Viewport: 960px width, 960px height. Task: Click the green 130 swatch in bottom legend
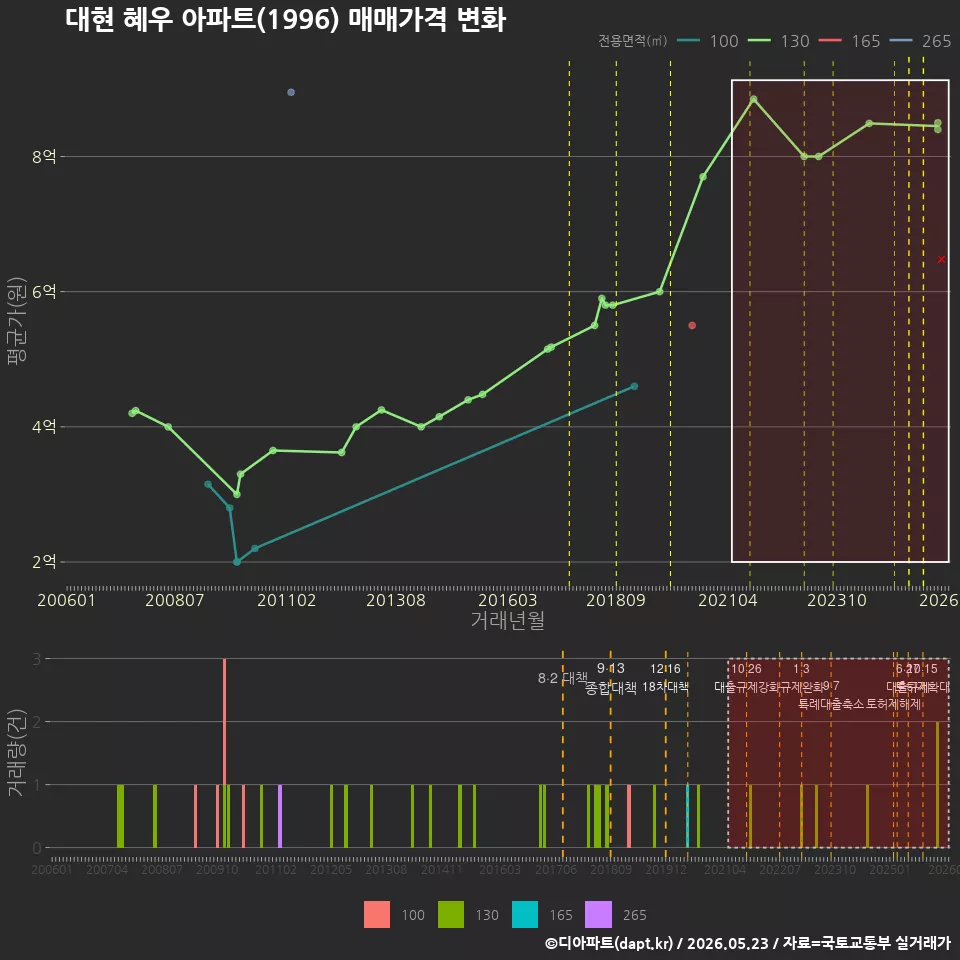(451, 915)
